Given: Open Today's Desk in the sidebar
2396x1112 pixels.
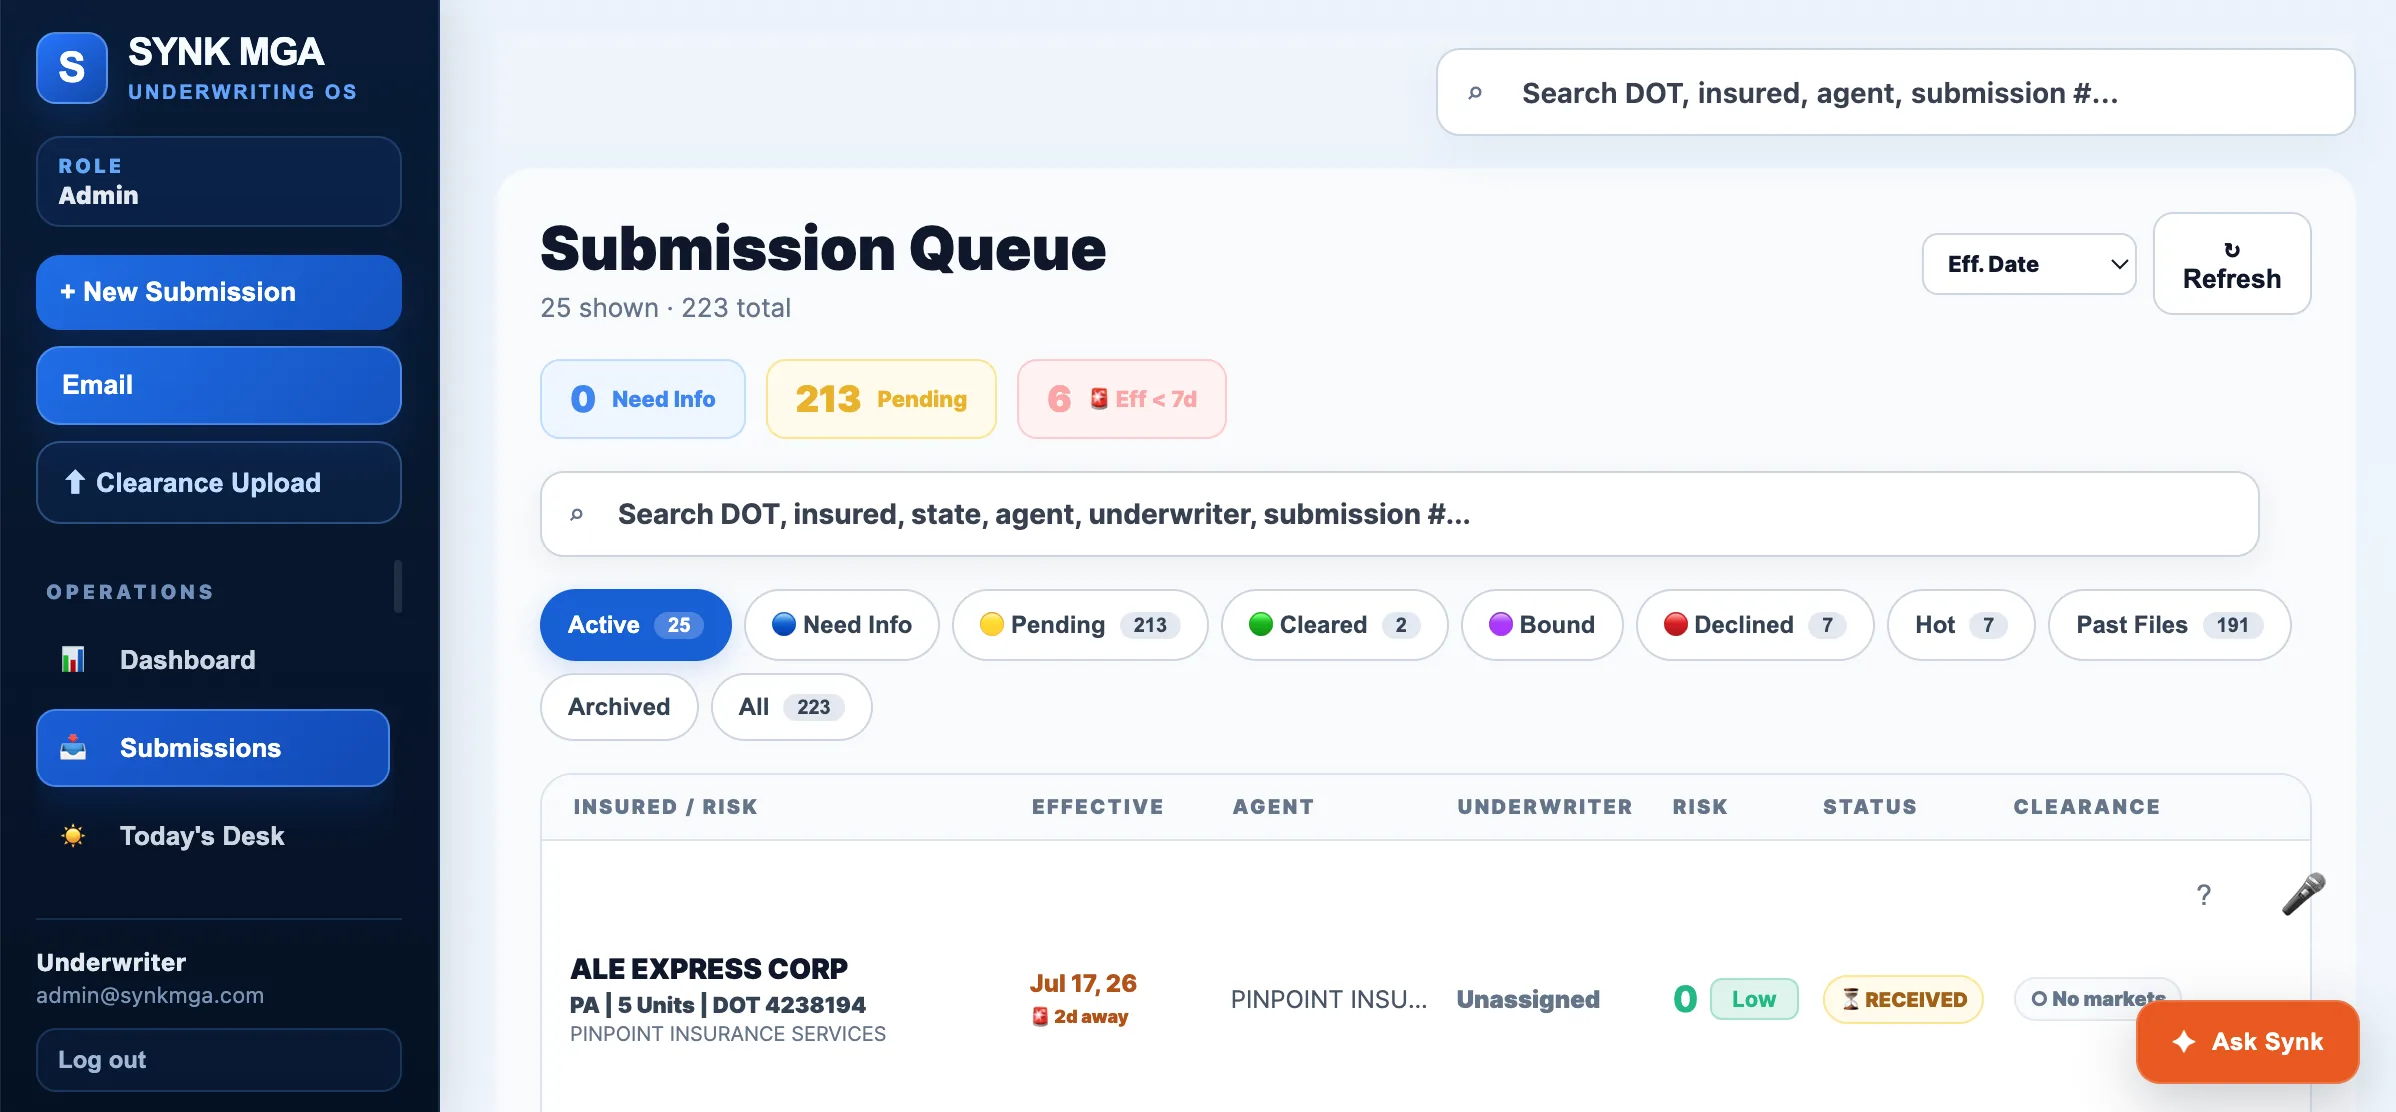Looking at the screenshot, I should coord(213,836).
